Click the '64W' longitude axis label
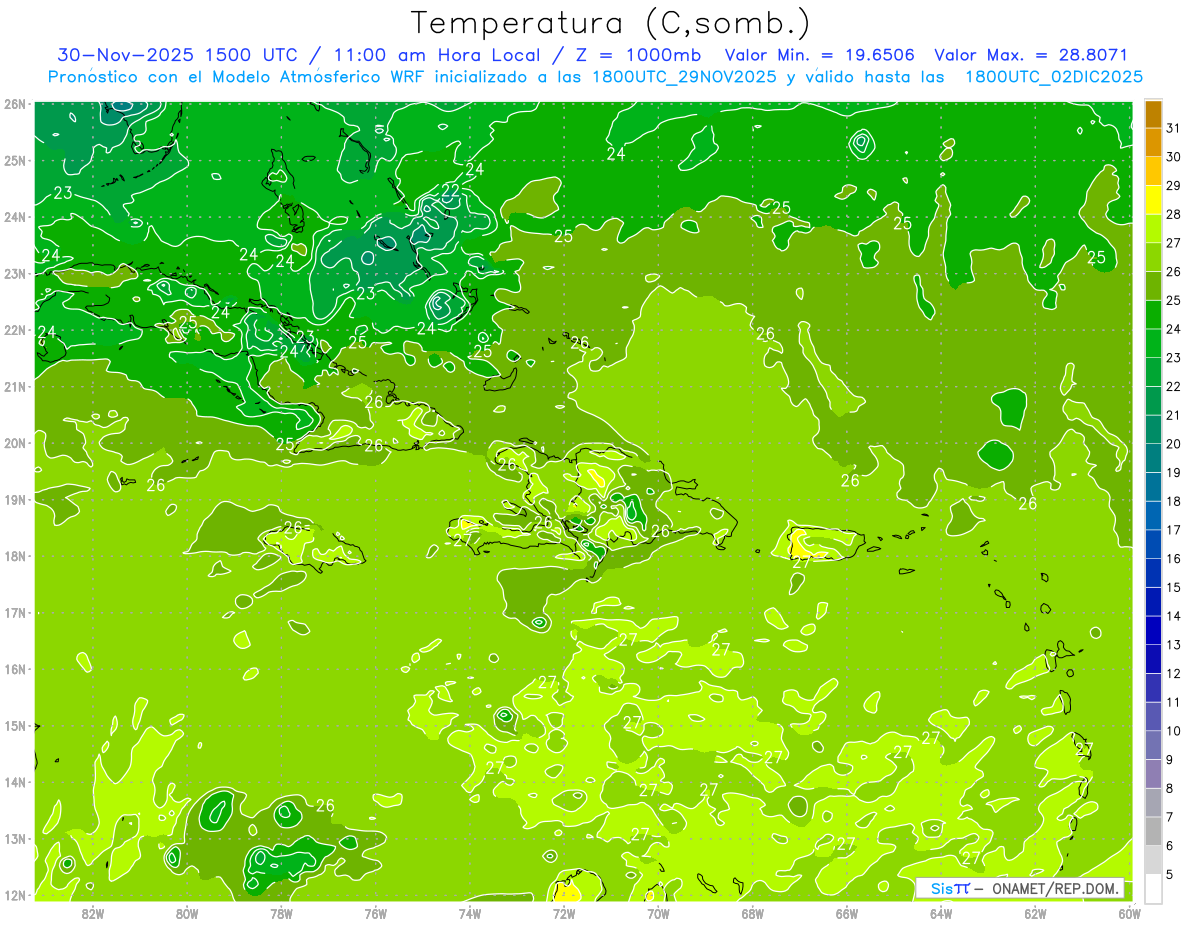Image resolution: width=1200 pixels, height=927 pixels. pyautogui.click(x=941, y=912)
